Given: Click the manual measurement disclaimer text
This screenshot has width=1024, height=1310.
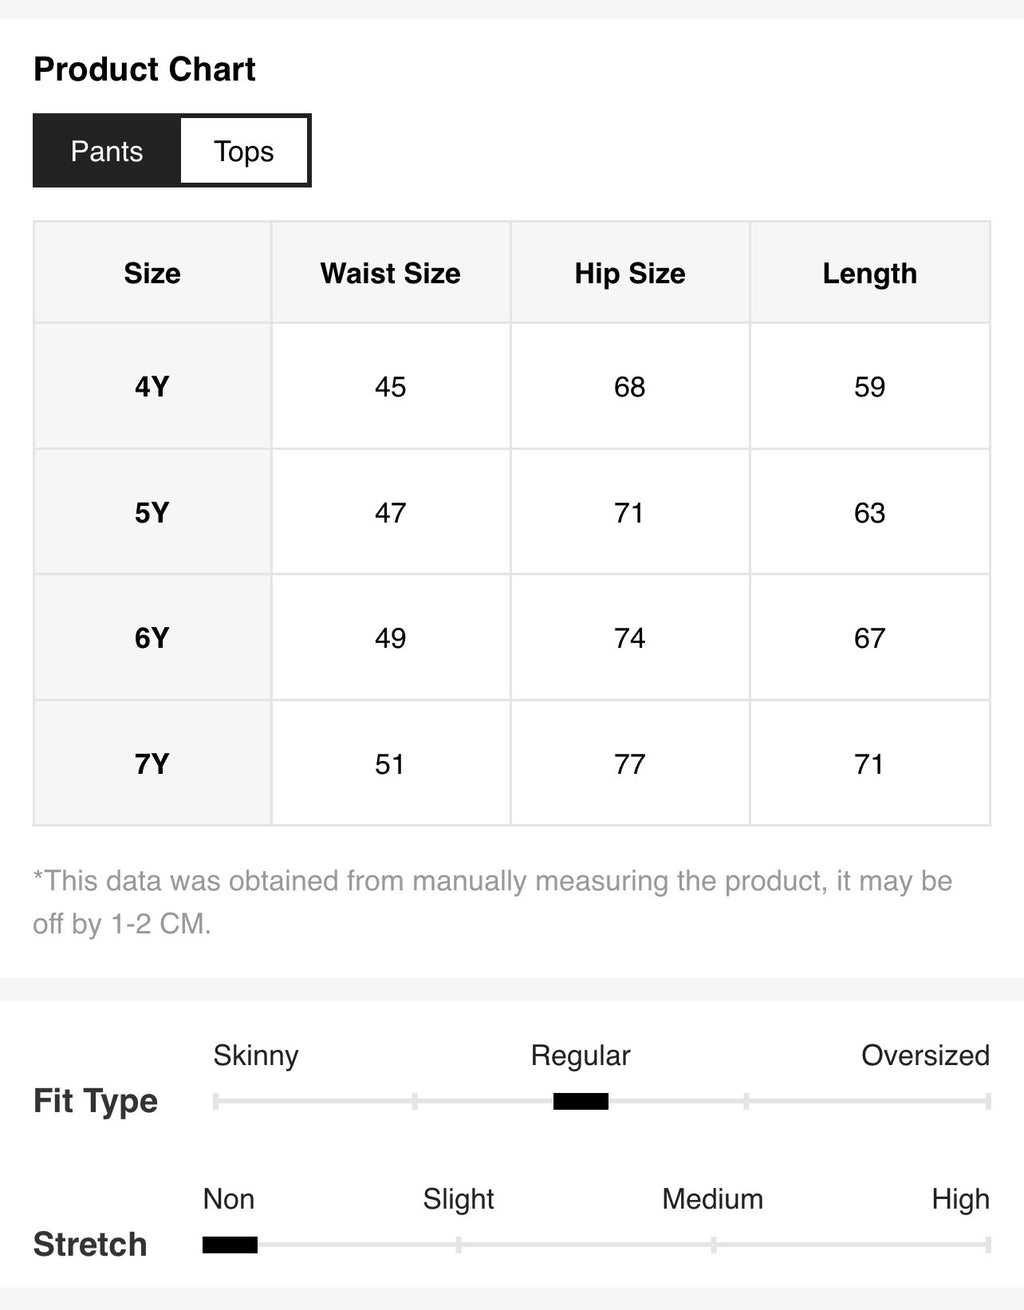Looking at the screenshot, I should [x=492, y=902].
